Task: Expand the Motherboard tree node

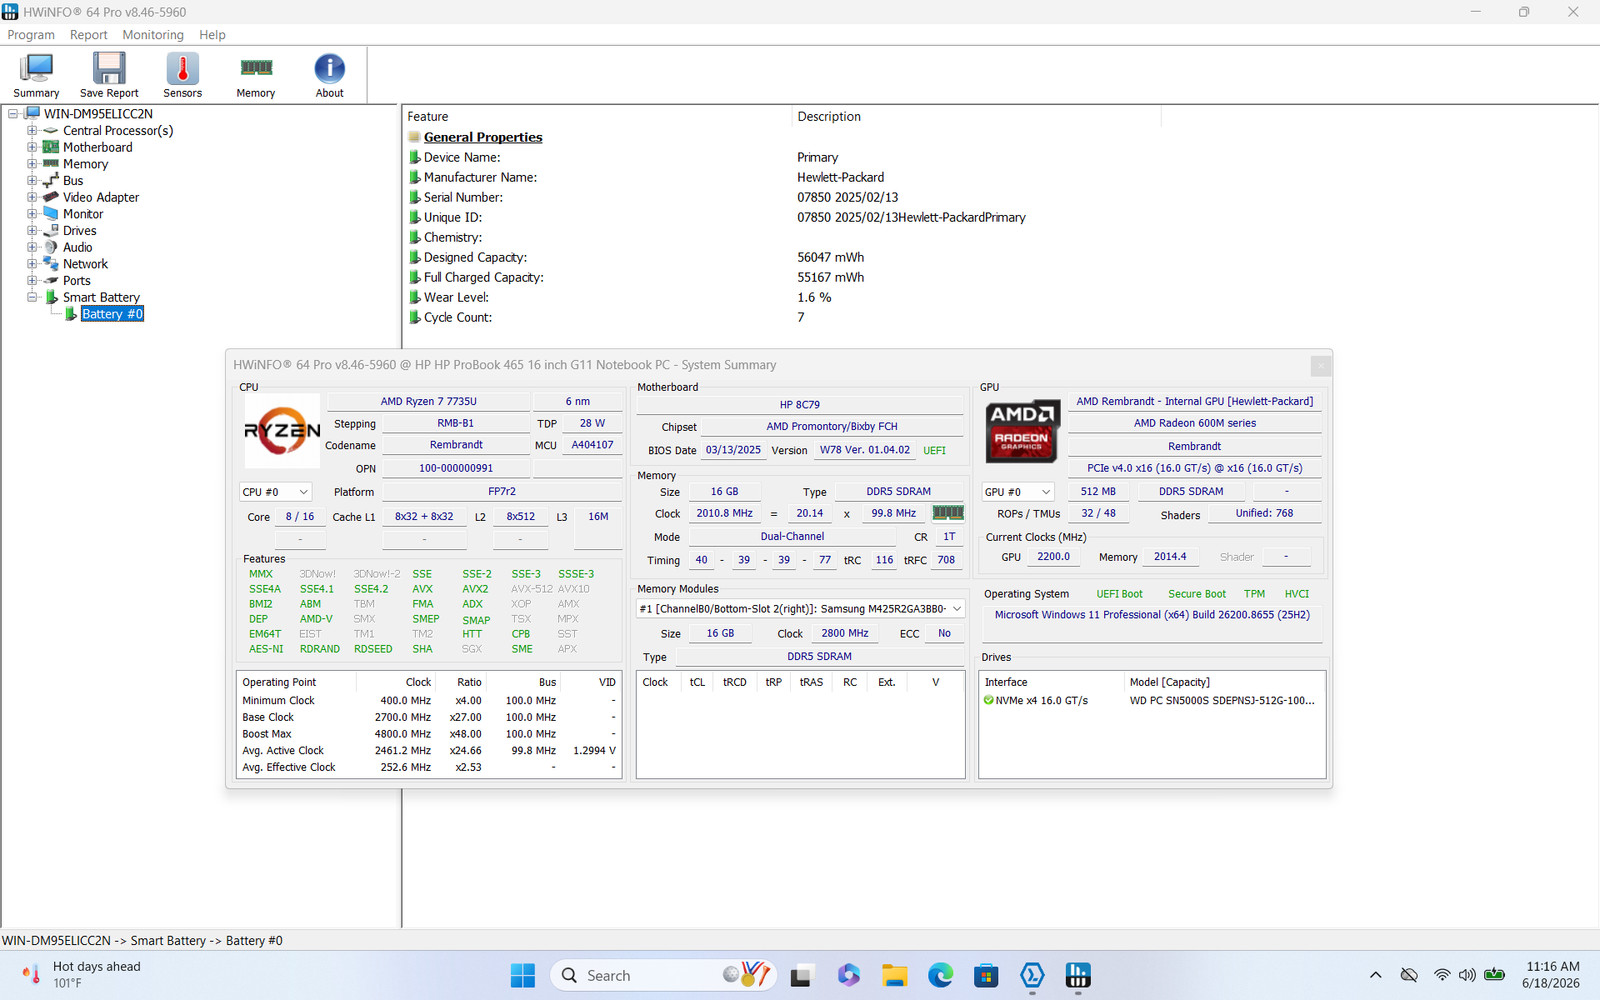Action: pos(32,147)
